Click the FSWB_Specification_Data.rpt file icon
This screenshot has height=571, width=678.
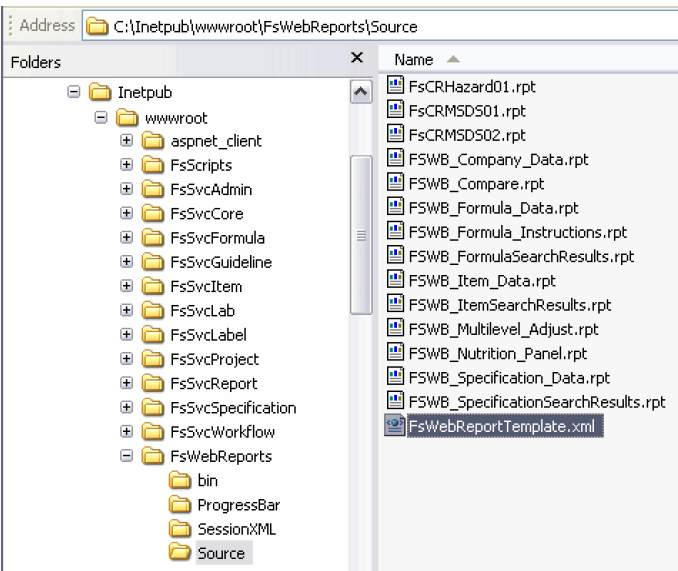point(395,376)
